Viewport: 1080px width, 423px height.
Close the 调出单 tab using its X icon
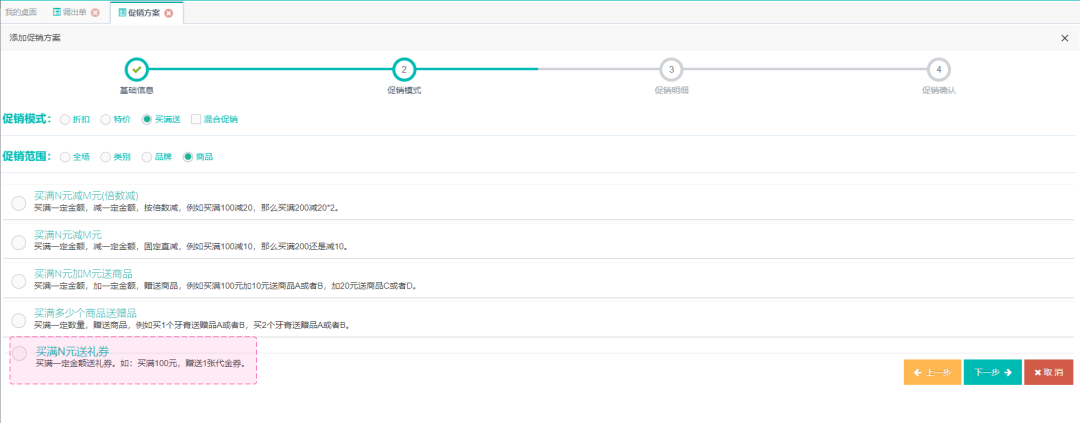(x=95, y=13)
